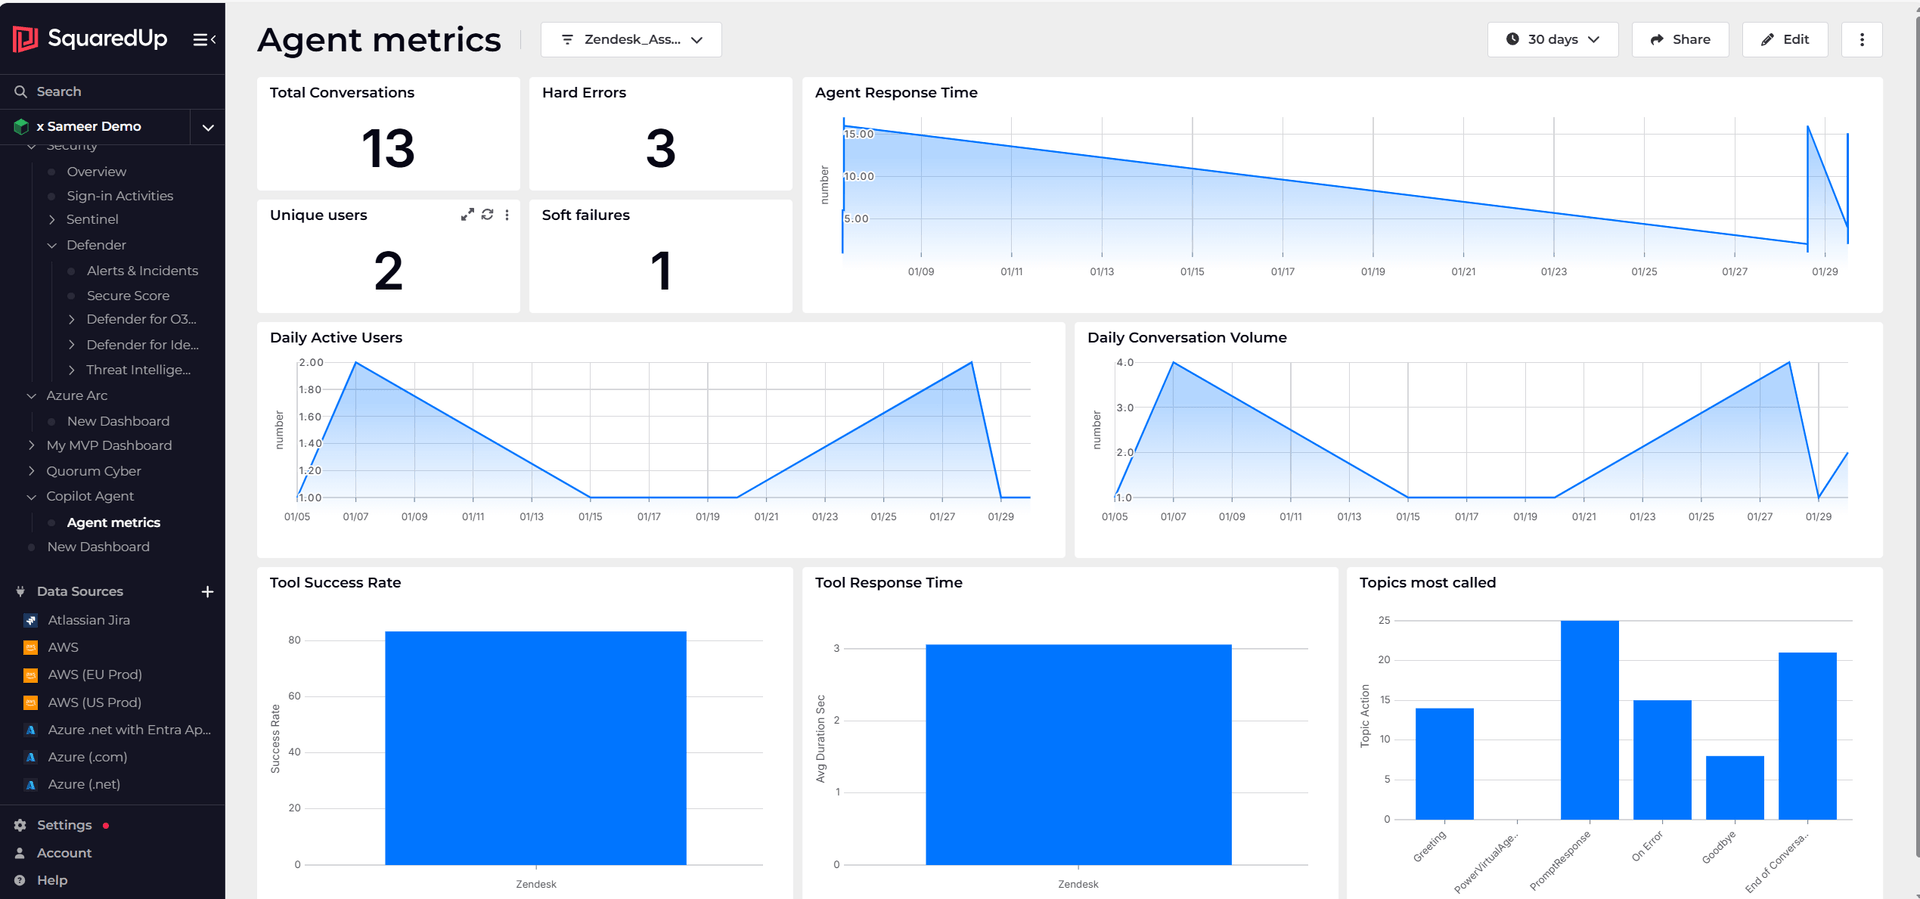Open the dashboard more options menu
1920x899 pixels.
click(1861, 40)
